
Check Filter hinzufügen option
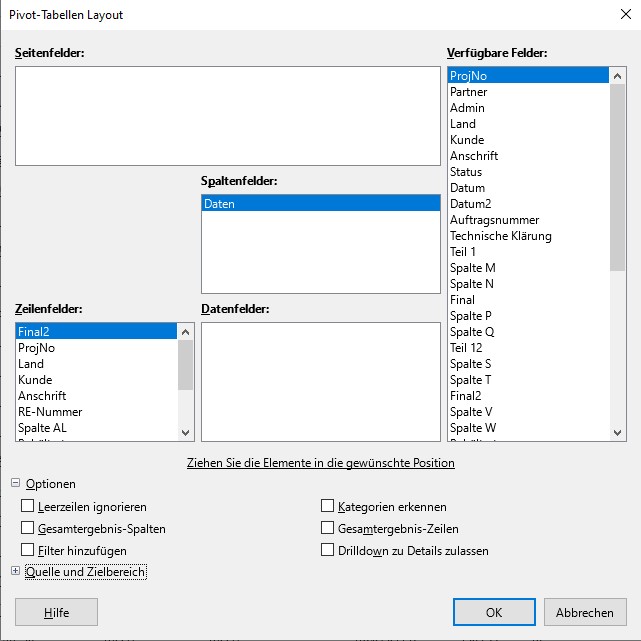click(27, 550)
